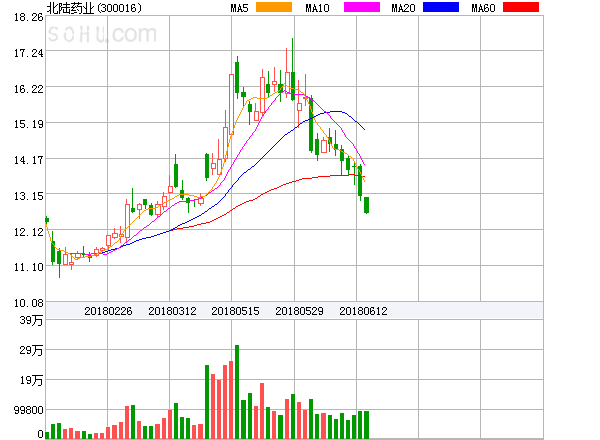Click the blue MA20 legend swatch
The height and width of the screenshot is (440, 600).
pos(441,7)
